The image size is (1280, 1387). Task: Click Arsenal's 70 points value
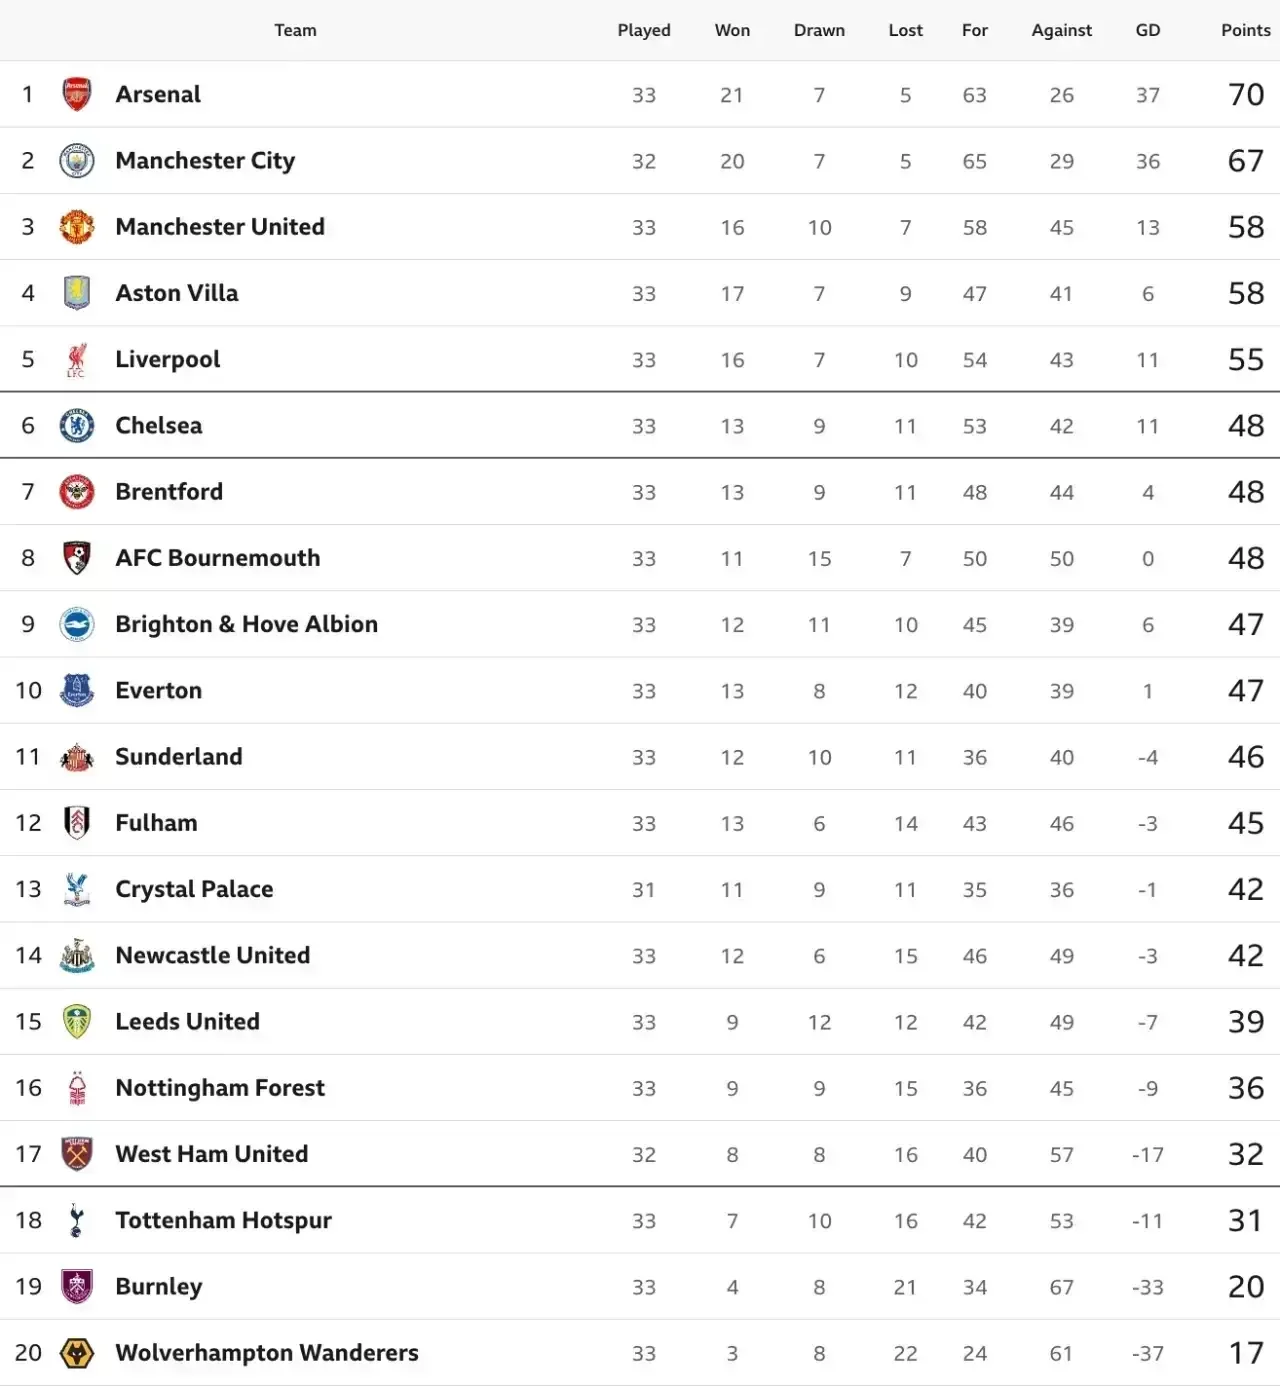coord(1246,95)
